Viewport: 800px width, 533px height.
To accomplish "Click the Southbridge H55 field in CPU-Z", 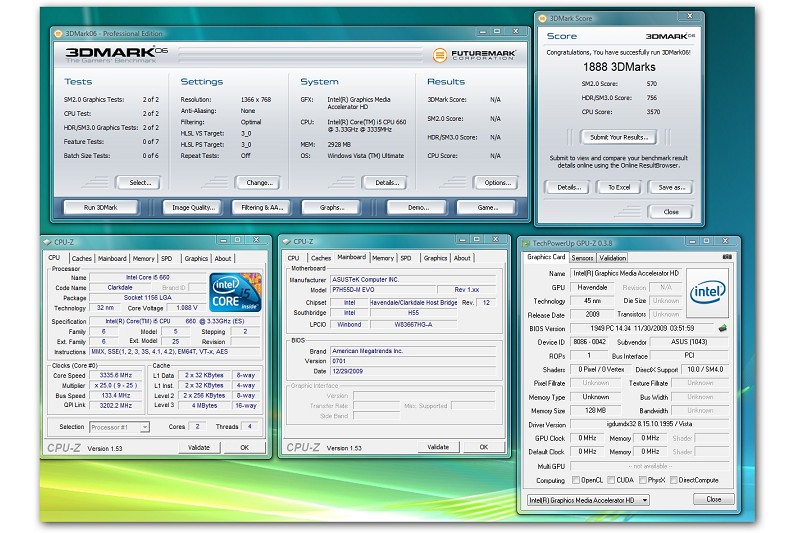I will click(x=413, y=313).
